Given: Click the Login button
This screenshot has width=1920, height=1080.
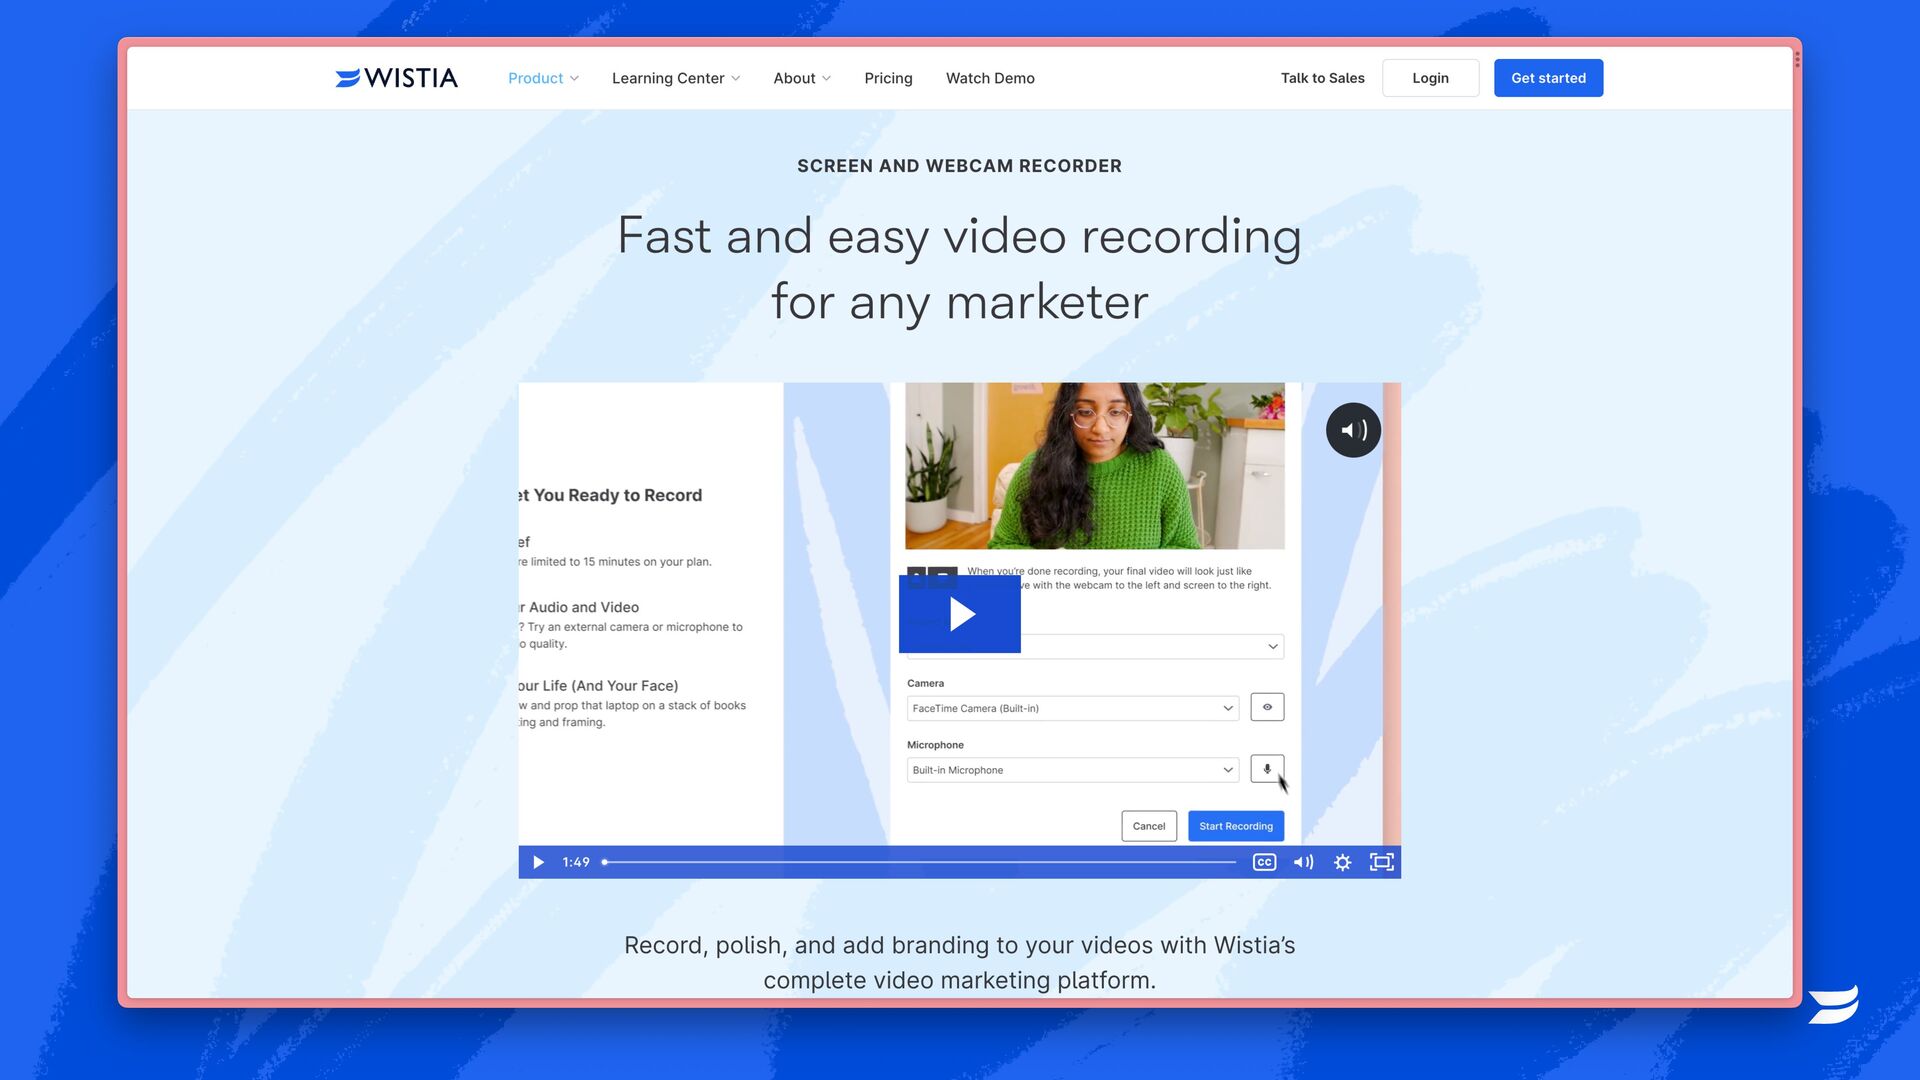Looking at the screenshot, I should coord(1430,78).
